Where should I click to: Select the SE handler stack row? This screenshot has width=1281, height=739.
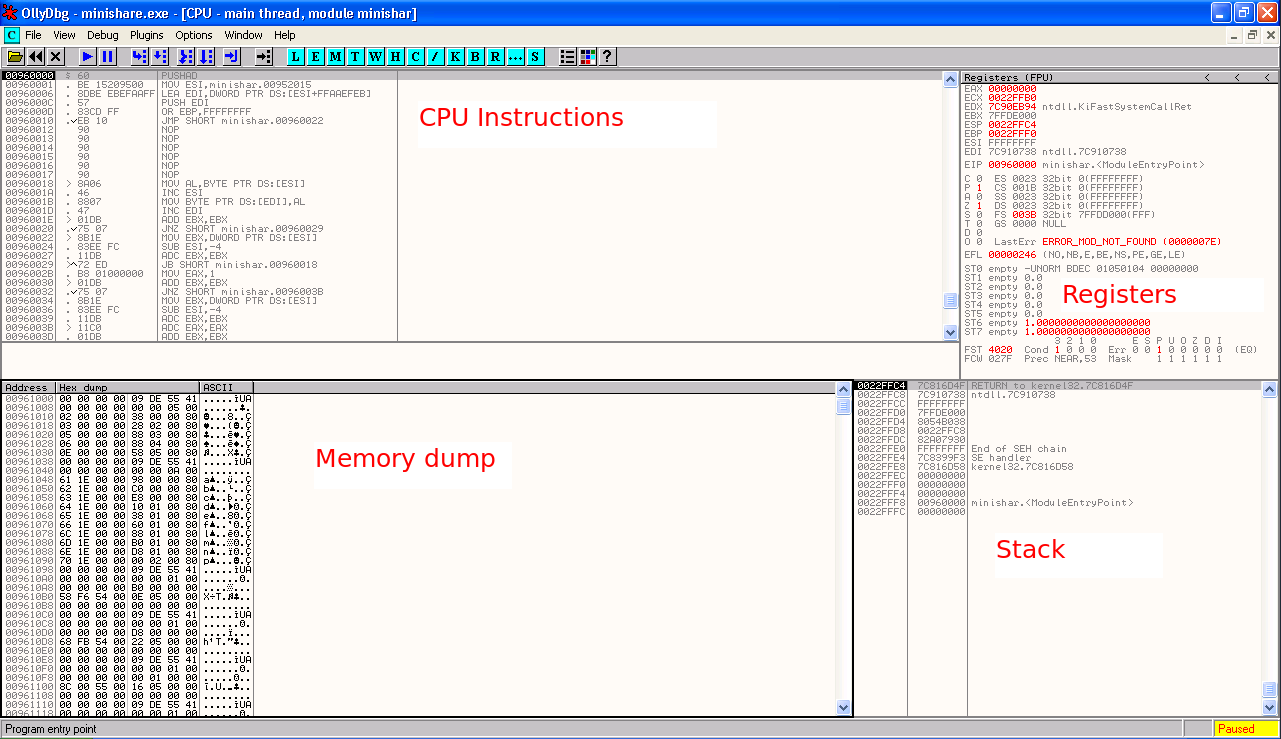pyautogui.click(x=1058, y=458)
